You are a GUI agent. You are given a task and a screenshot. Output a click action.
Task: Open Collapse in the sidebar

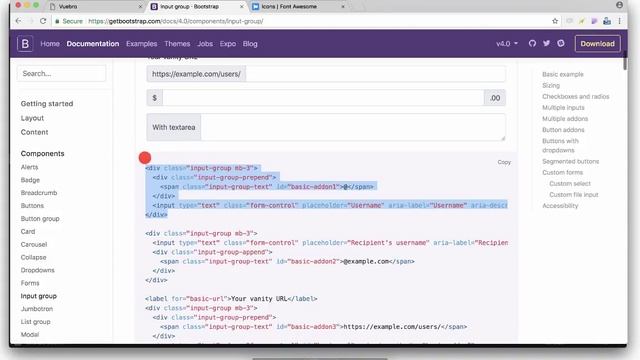[x=33, y=257]
